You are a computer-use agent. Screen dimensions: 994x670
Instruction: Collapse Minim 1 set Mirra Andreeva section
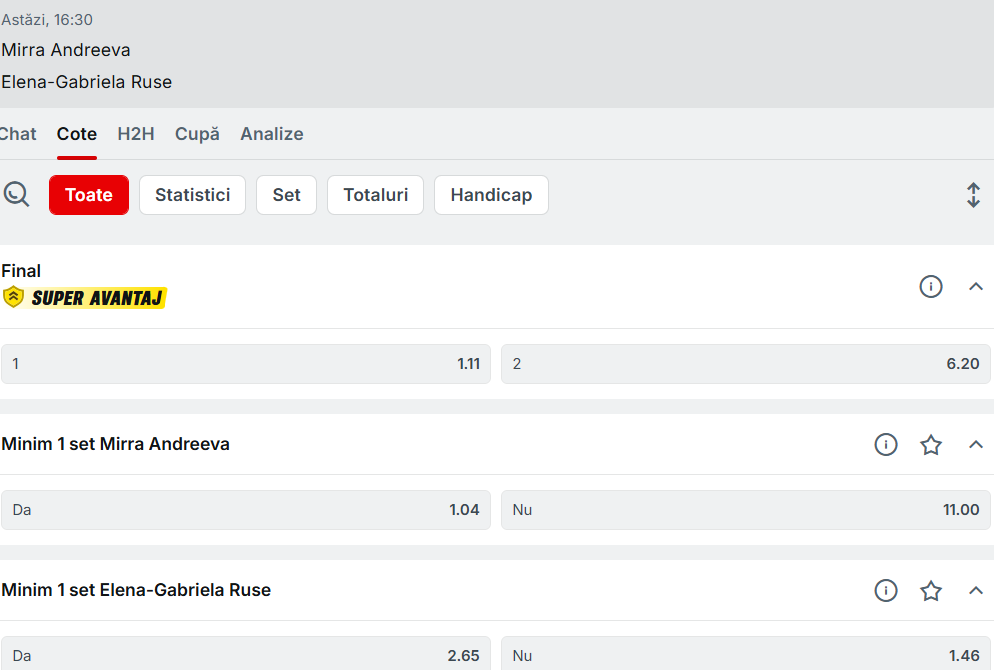point(976,445)
